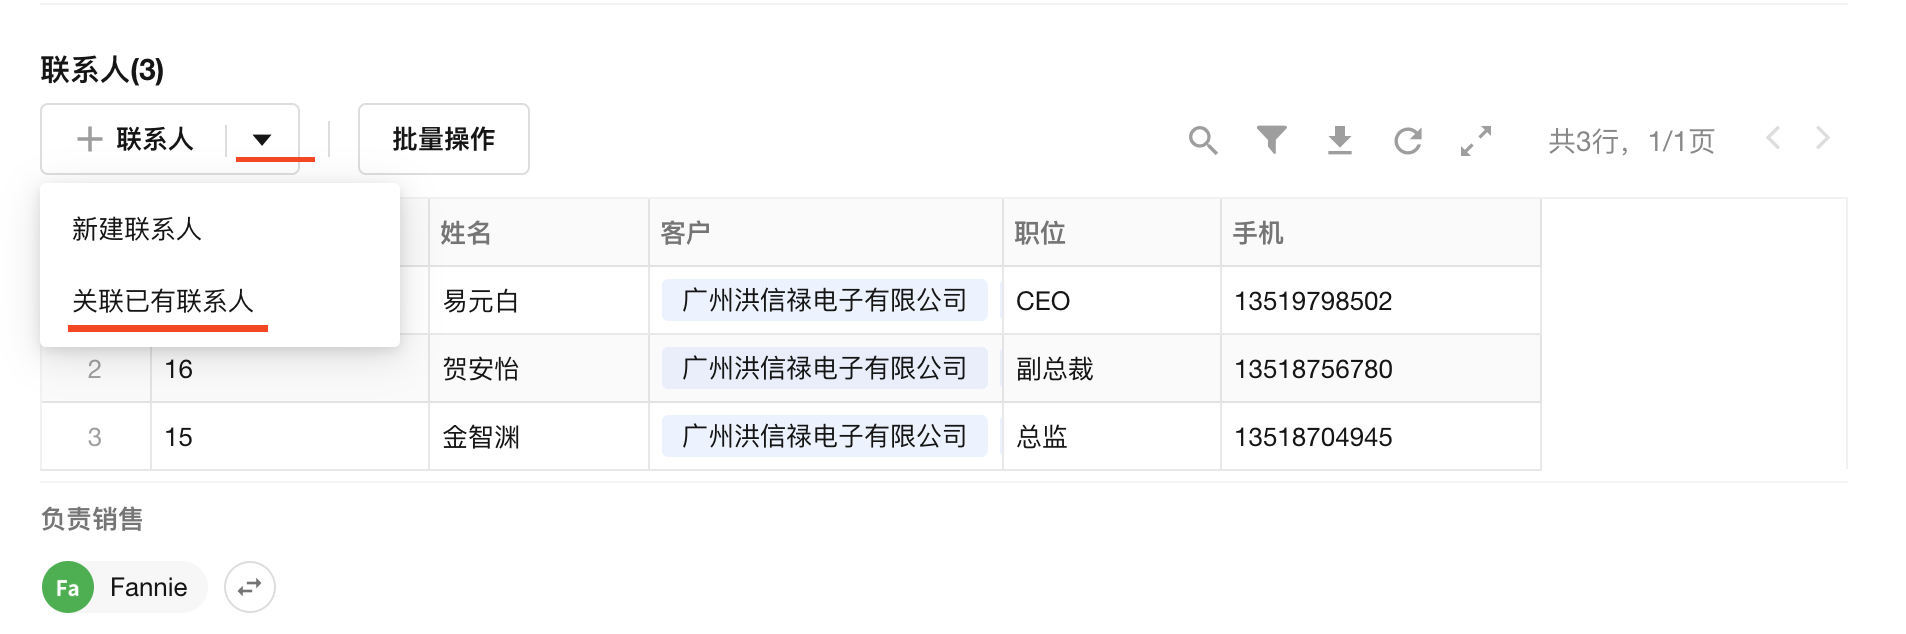Click the download export icon
This screenshot has height=634, width=1906.
pos(1339,141)
